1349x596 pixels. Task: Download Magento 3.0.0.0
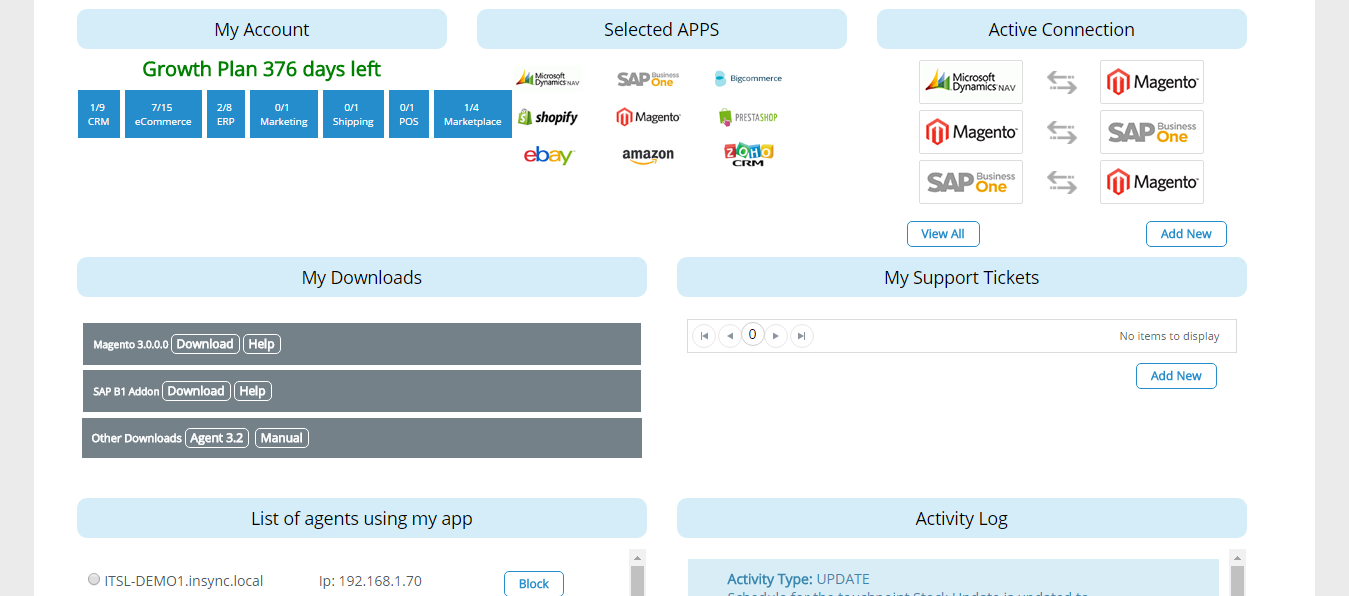click(x=205, y=344)
